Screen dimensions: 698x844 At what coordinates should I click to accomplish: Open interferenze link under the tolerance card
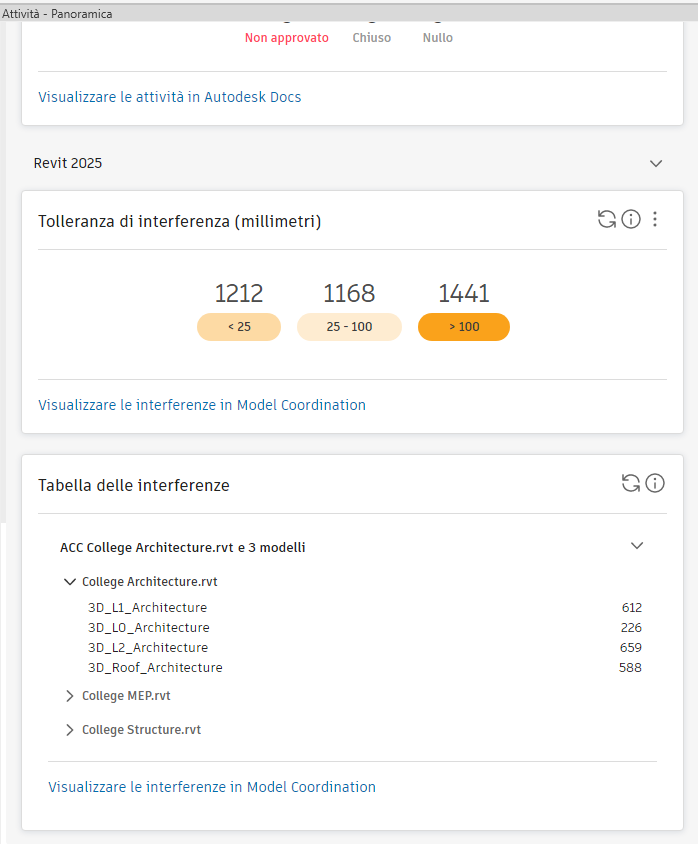tap(202, 405)
